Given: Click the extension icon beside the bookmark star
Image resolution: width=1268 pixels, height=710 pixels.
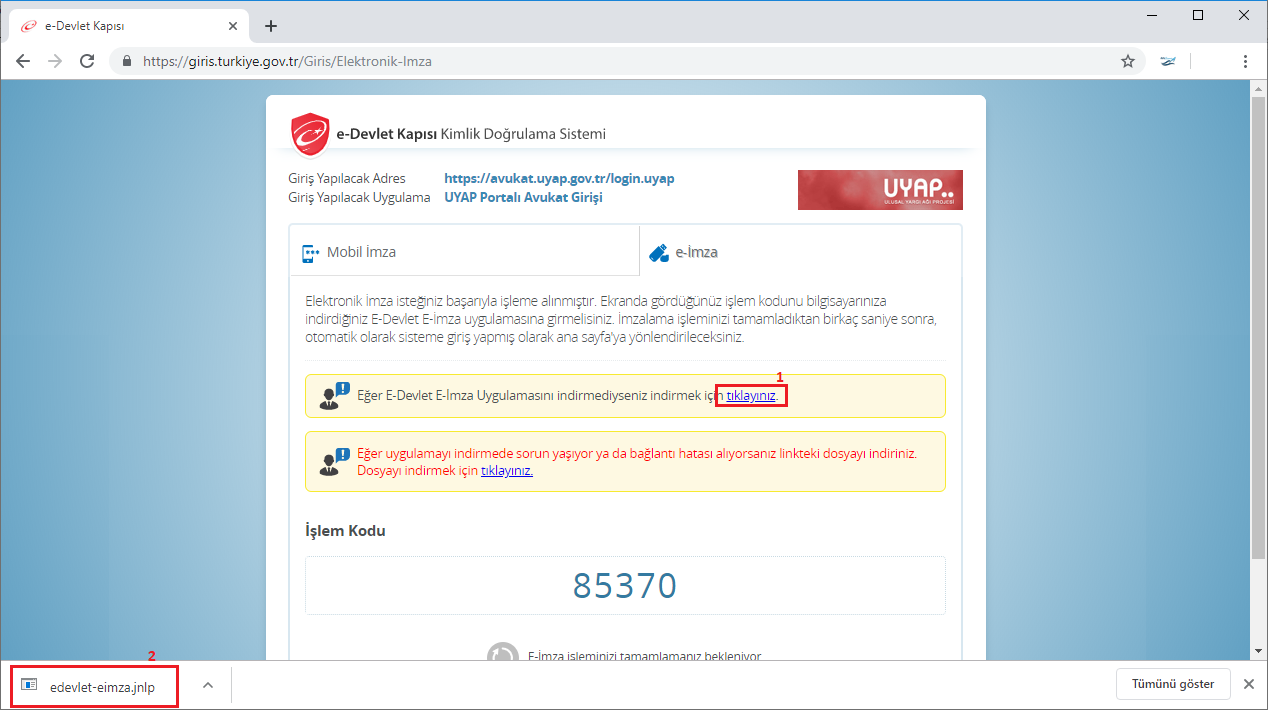Looking at the screenshot, I should tap(1168, 61).
